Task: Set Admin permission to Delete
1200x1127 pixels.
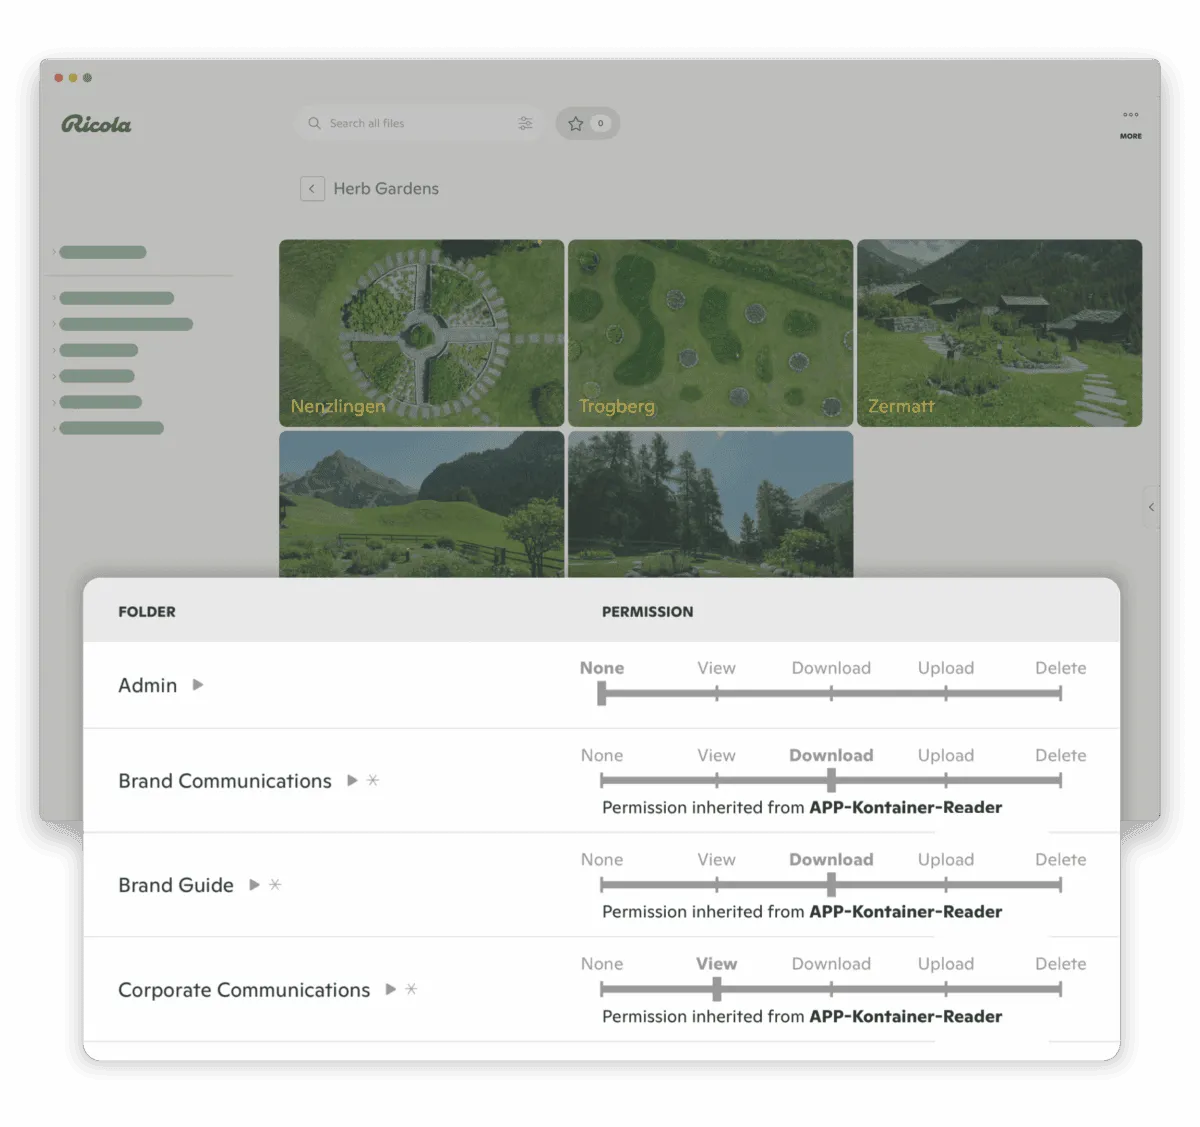Action: 1060,668
